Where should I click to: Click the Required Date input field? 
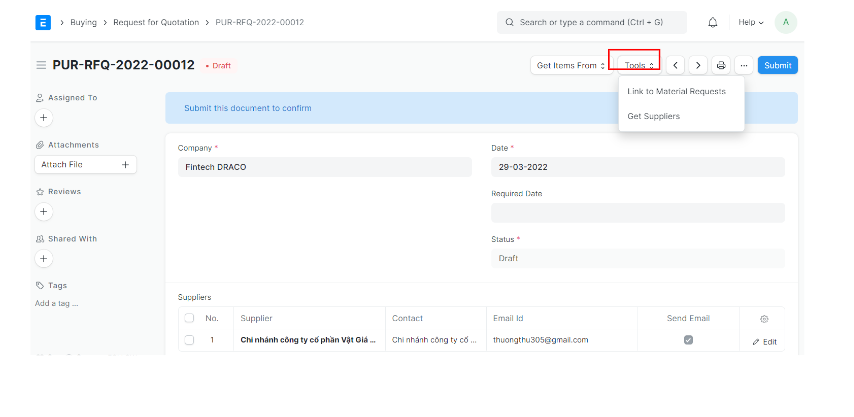click(637, 212)
